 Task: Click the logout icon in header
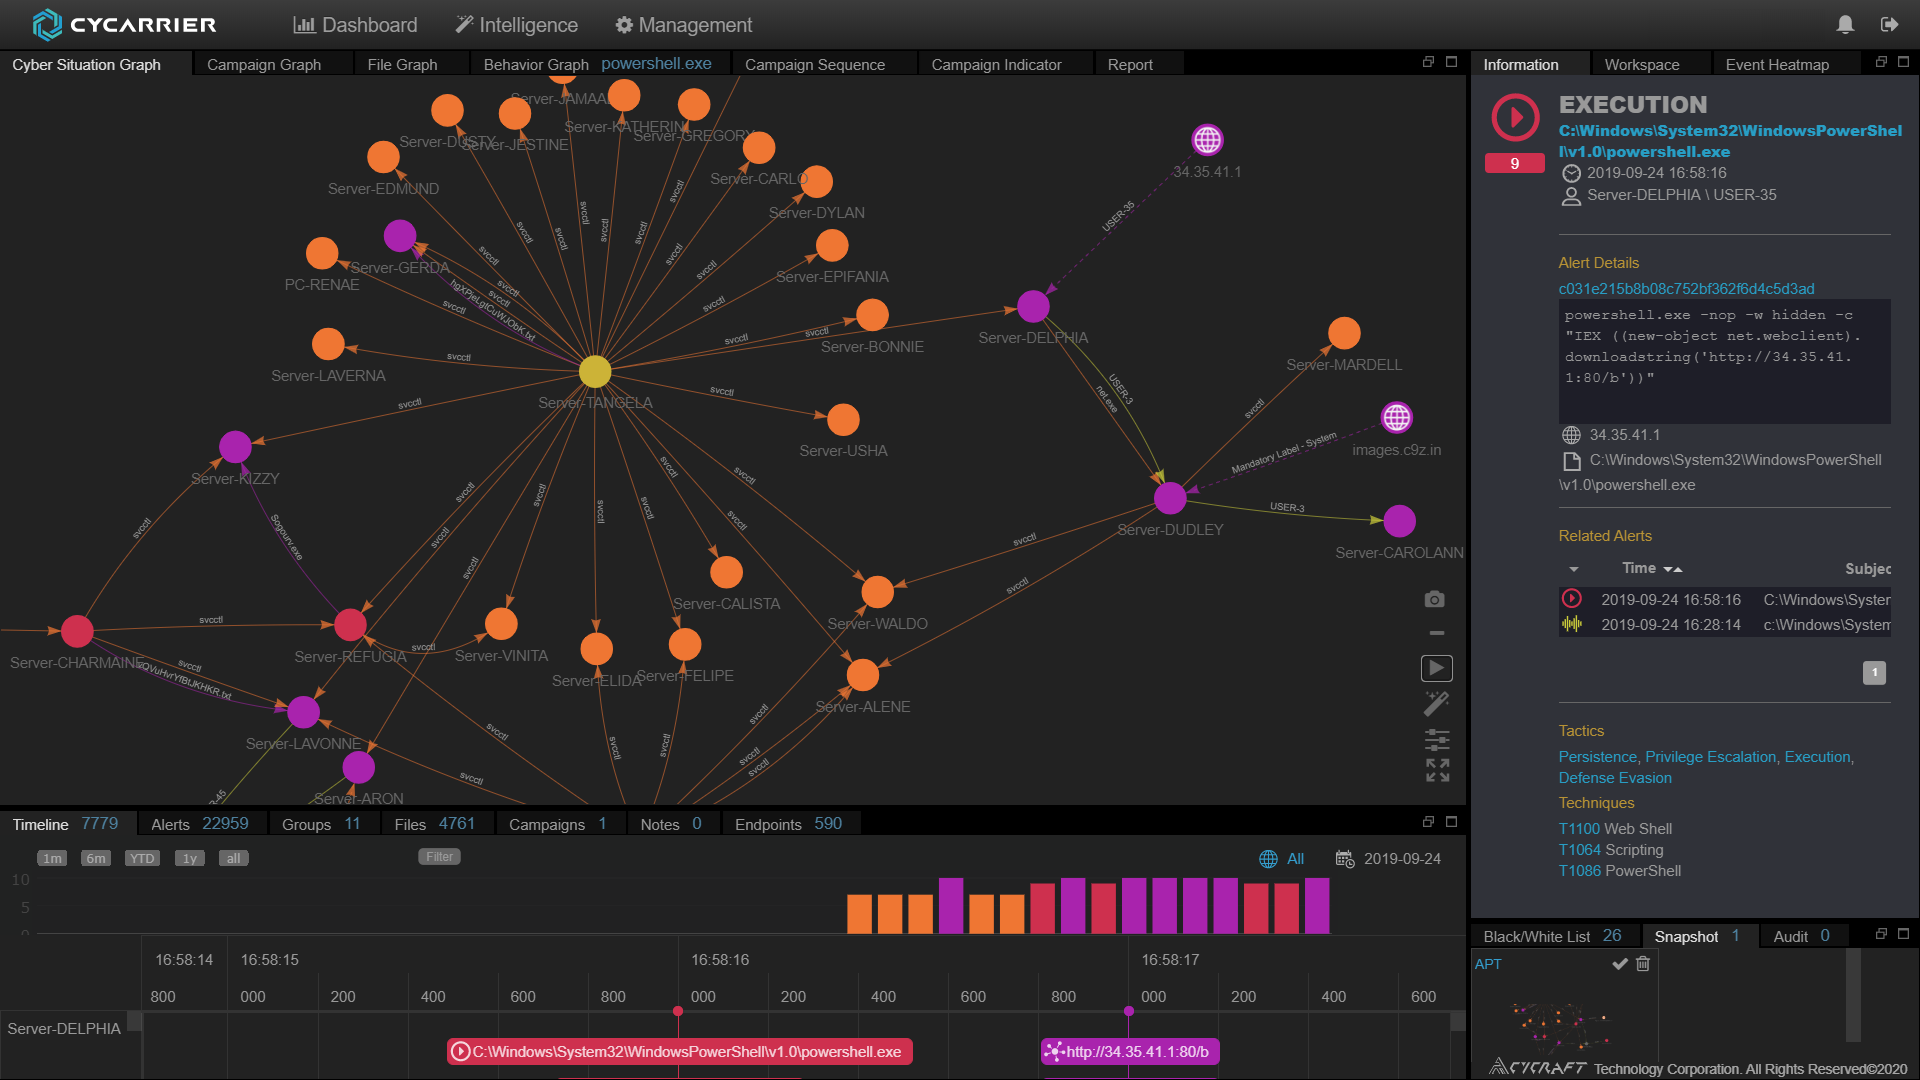coord(1889,24)
